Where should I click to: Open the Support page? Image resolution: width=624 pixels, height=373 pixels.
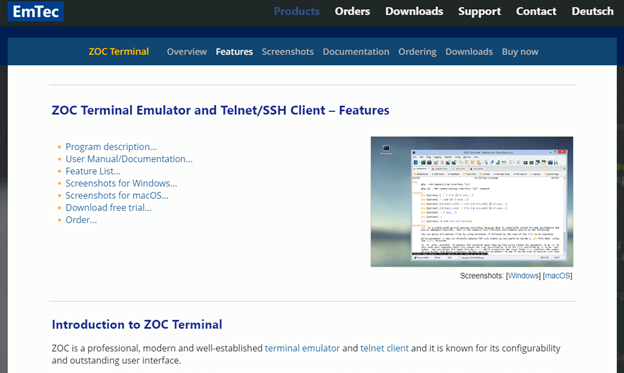[479, 11]
